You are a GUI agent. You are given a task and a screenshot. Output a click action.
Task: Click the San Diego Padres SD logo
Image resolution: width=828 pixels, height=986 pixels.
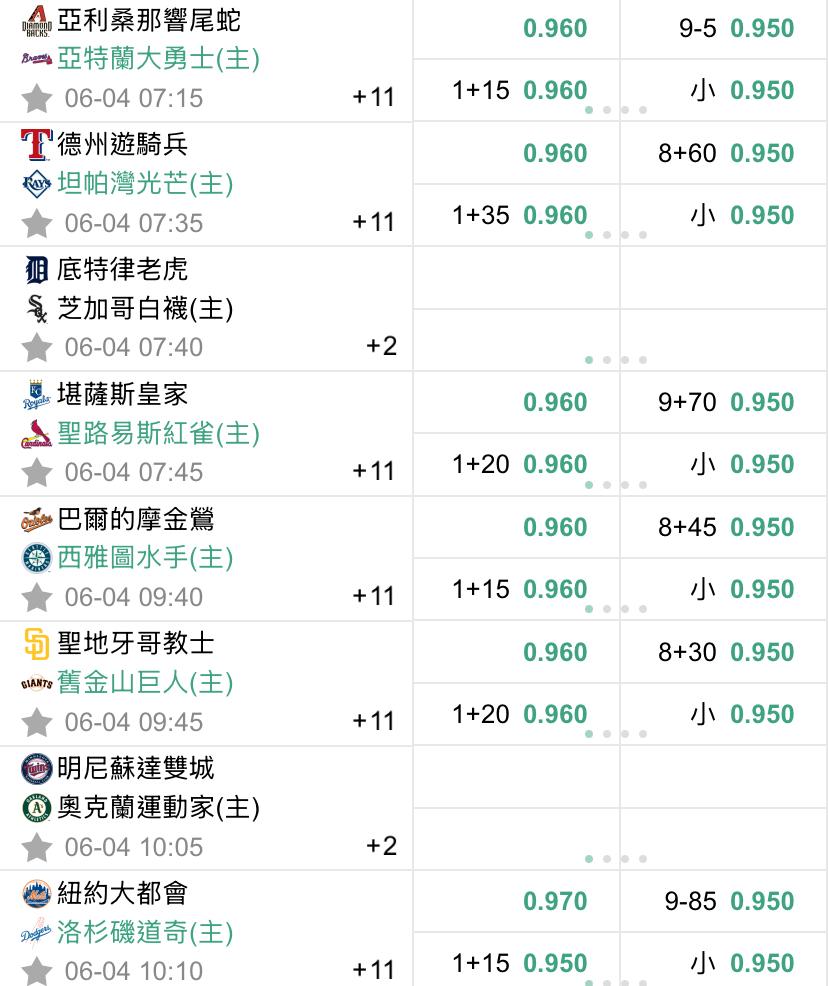pyautogui.click(x=36, y=644)
